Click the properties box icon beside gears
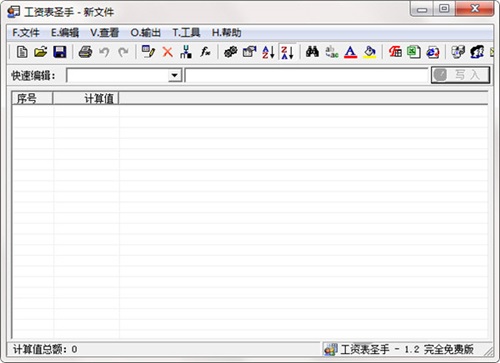 click(249, 52)
